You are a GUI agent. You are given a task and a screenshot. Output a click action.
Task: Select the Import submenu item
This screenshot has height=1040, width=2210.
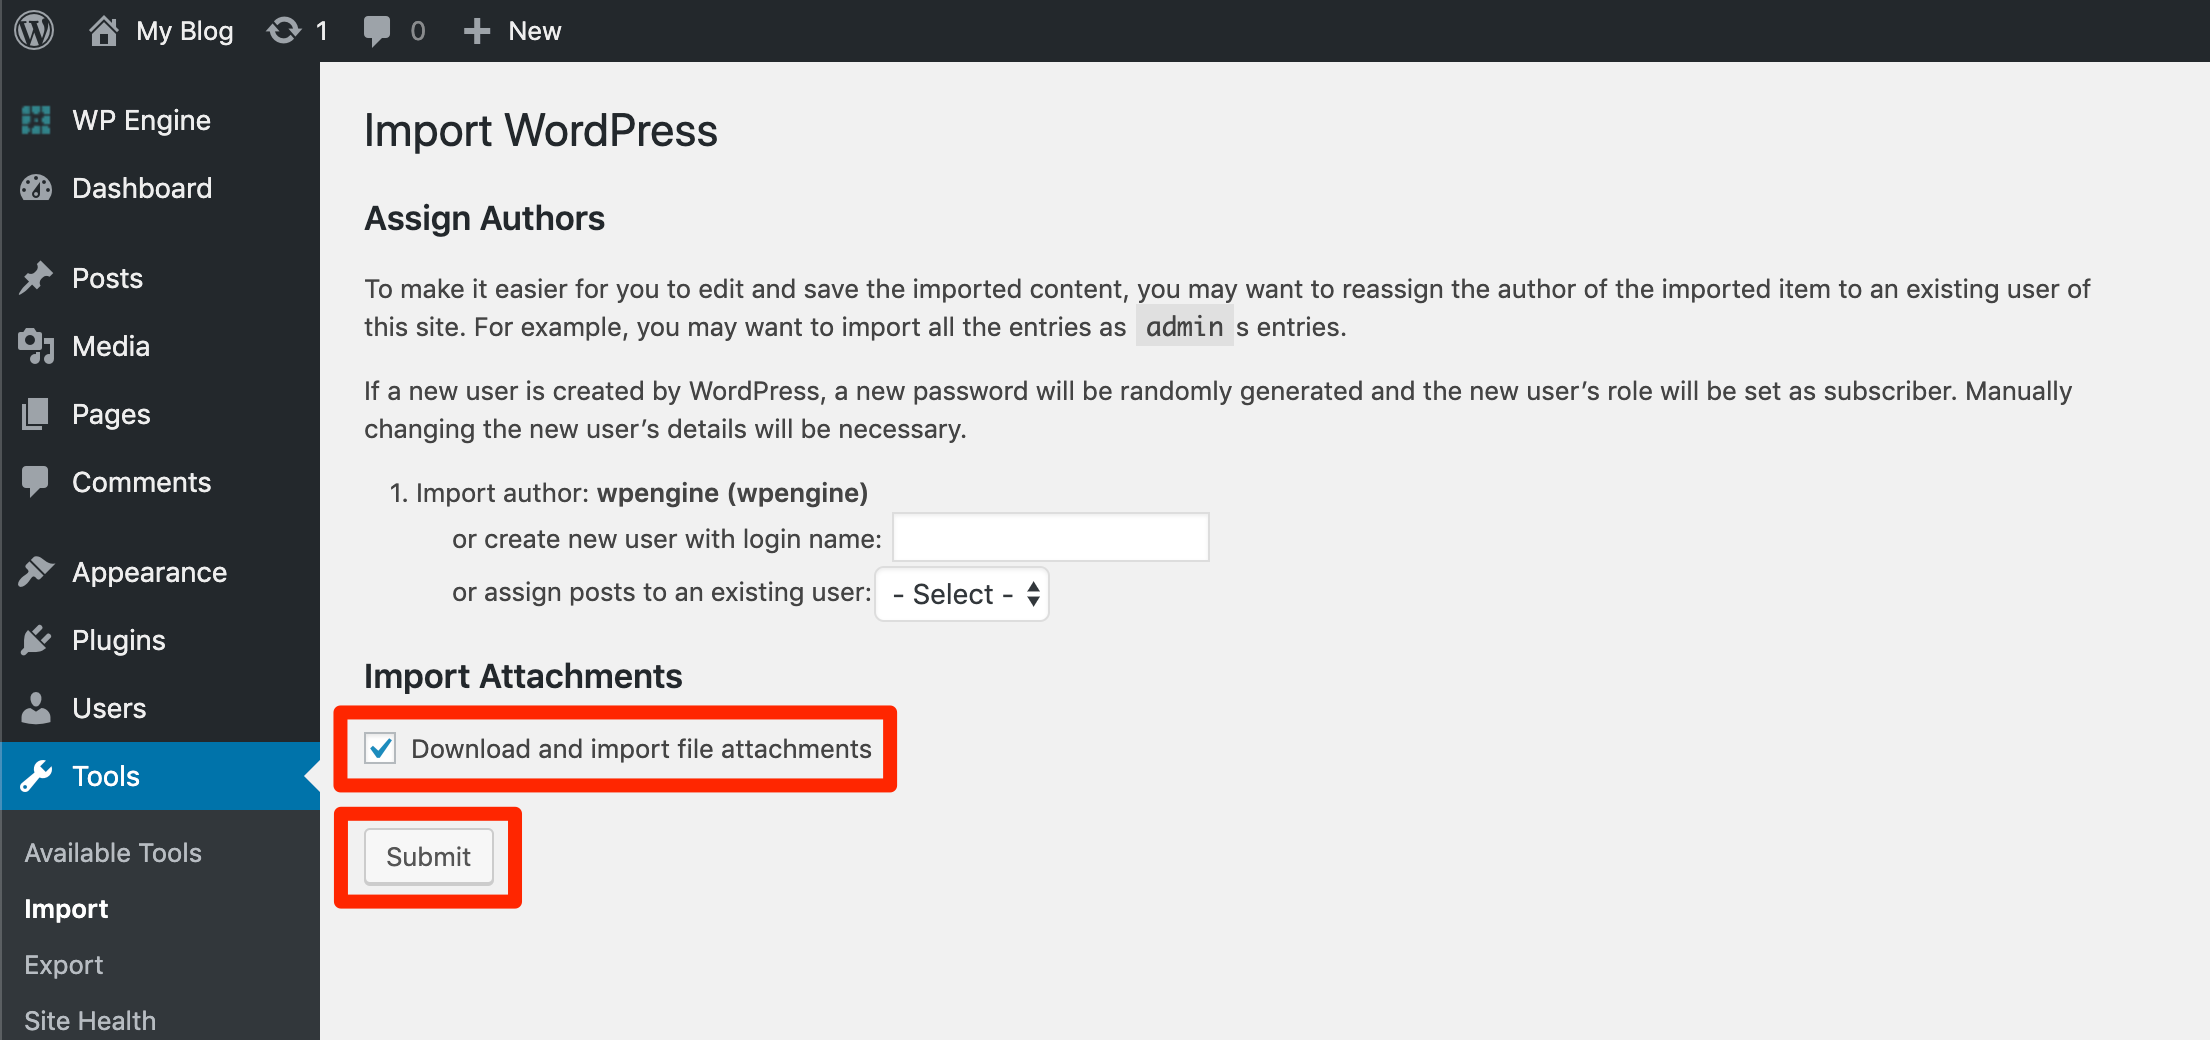coord(66,909)
